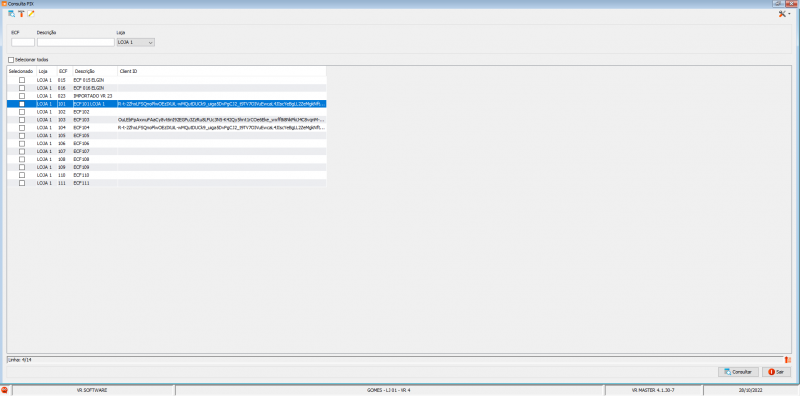Click the ECF 015 ELGIN description cell
Viewport: 800px width, 396px height.
[95, 80]
